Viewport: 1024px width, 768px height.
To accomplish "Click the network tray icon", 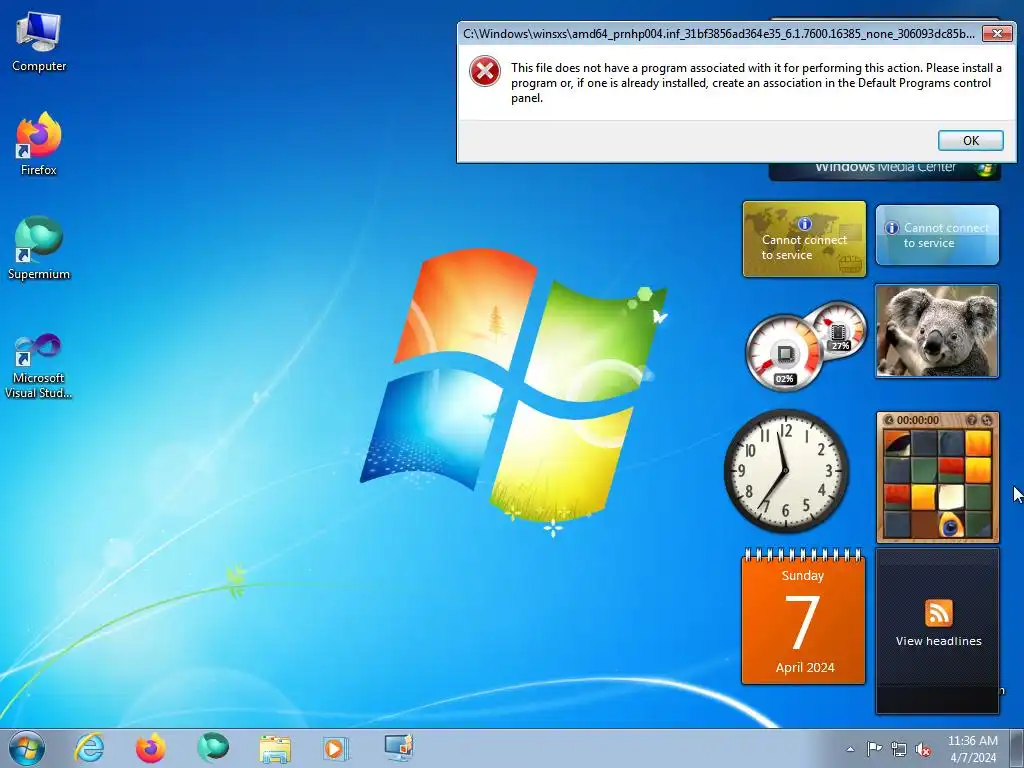I will tap(899, 749).
